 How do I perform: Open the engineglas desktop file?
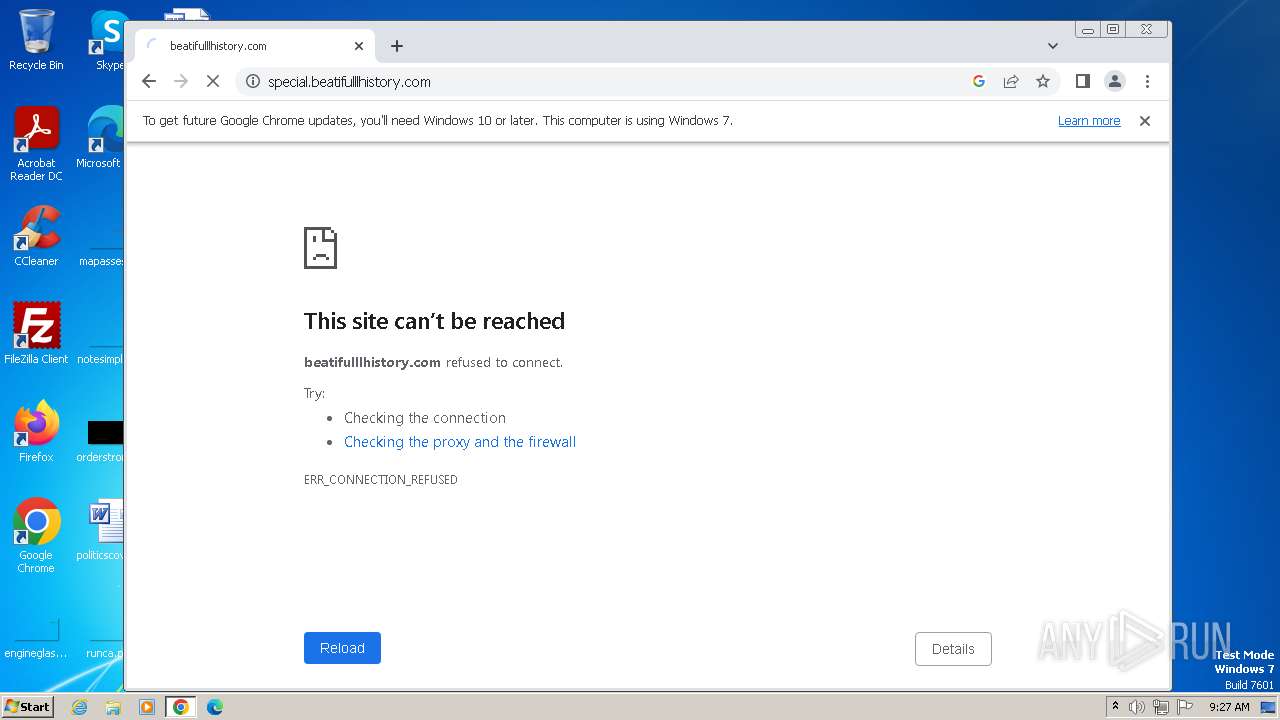(x=36, y=638)
